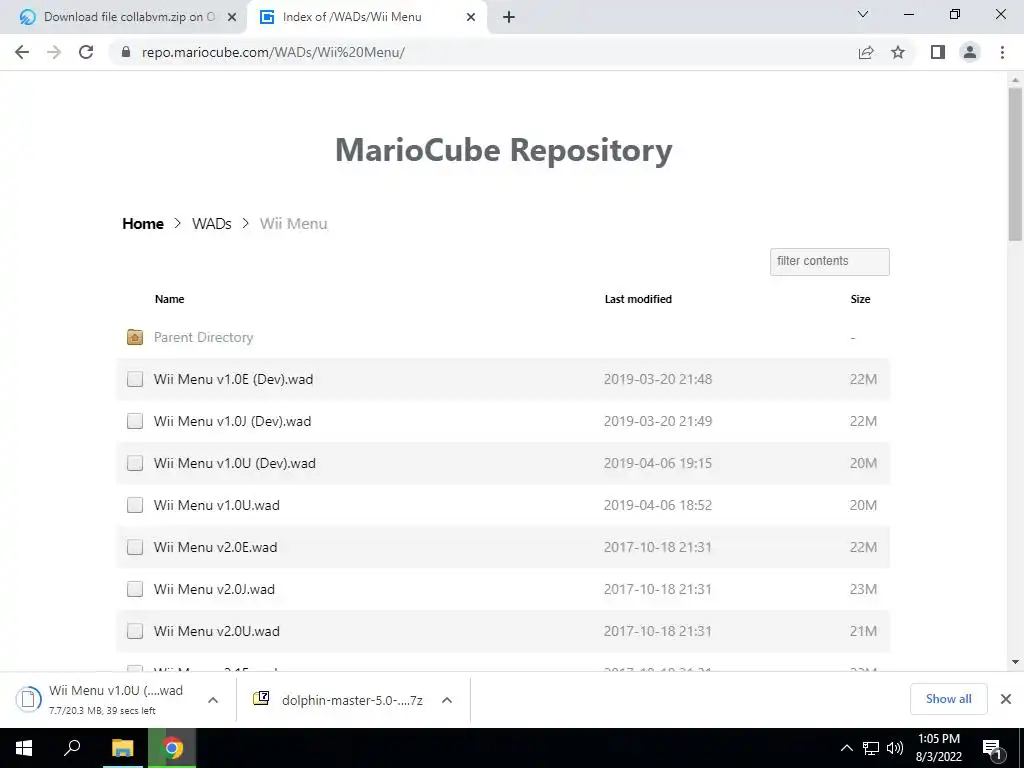Close the Download file collabvm.zip tab
This screenshot has height=768, width=1024.
[x=232, y=17]
